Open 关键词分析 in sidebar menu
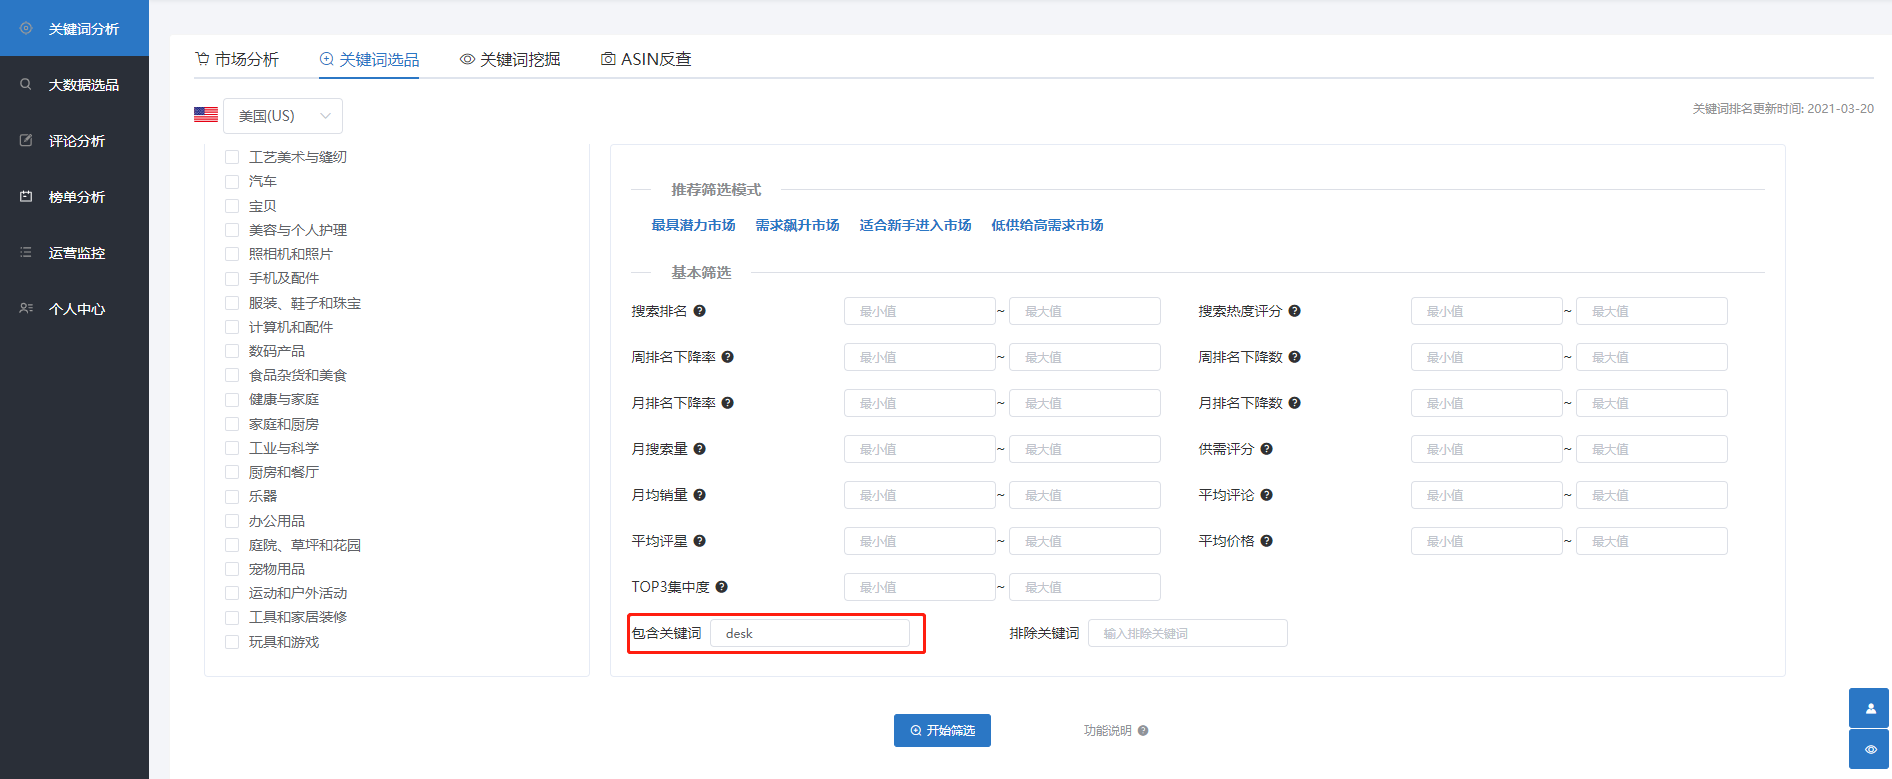This screenshot has height=779, width=1892. point(74,28)
